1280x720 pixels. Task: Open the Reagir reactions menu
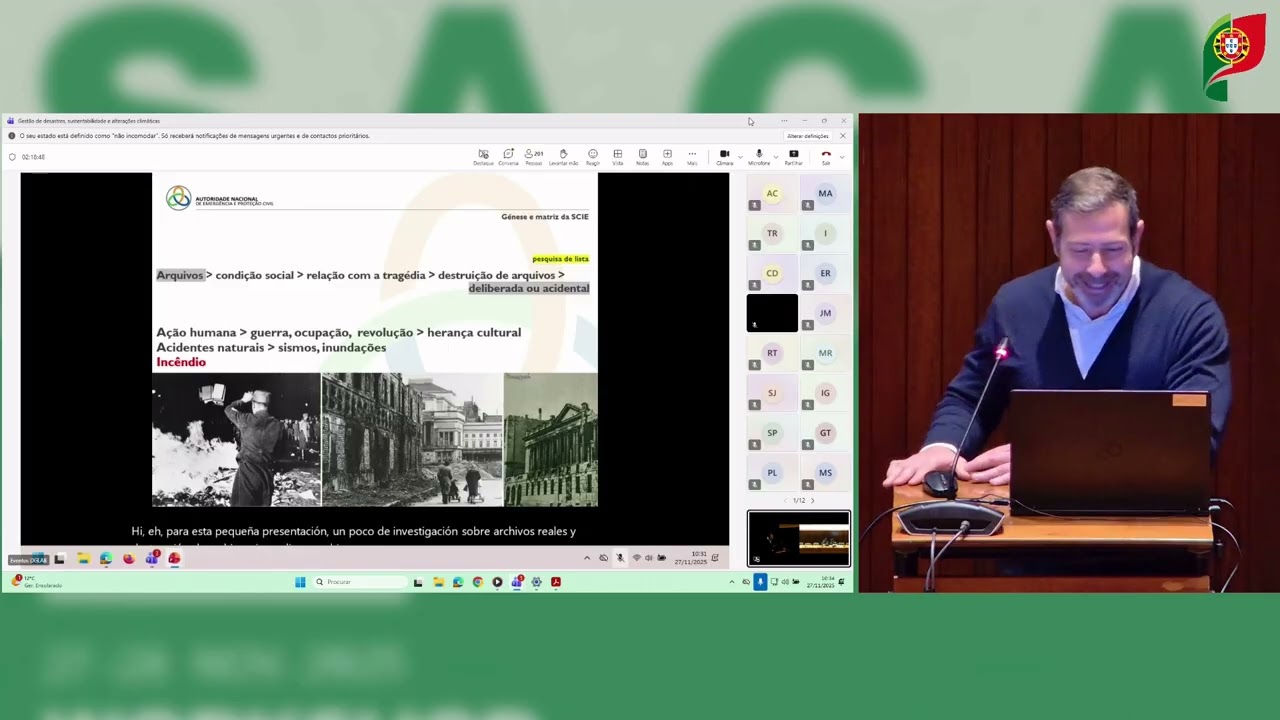(x=593, y=157)
